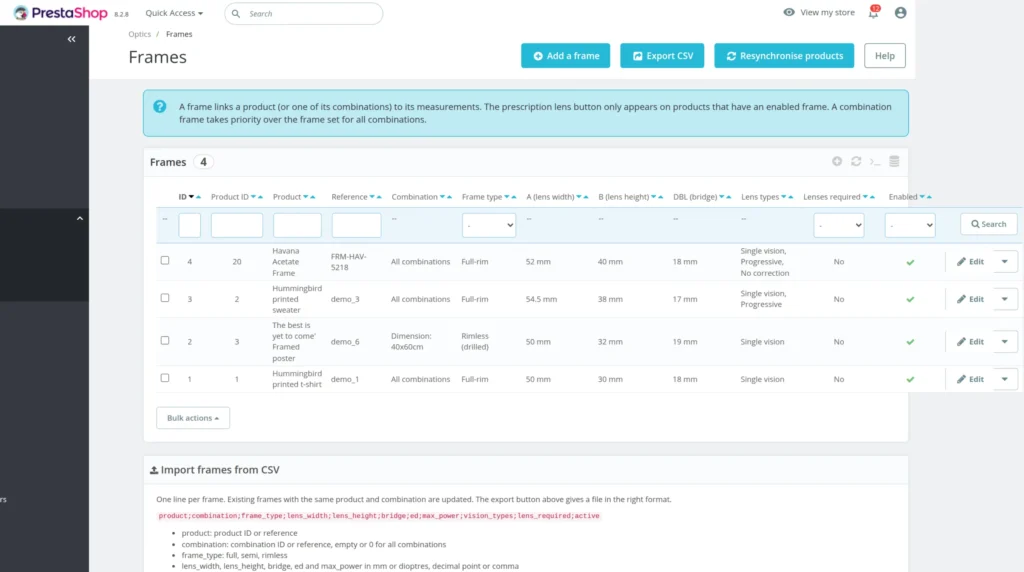Open the Frame type filter dropdown
This screenshot has width=1024, height=572.
tap(488, 225)
